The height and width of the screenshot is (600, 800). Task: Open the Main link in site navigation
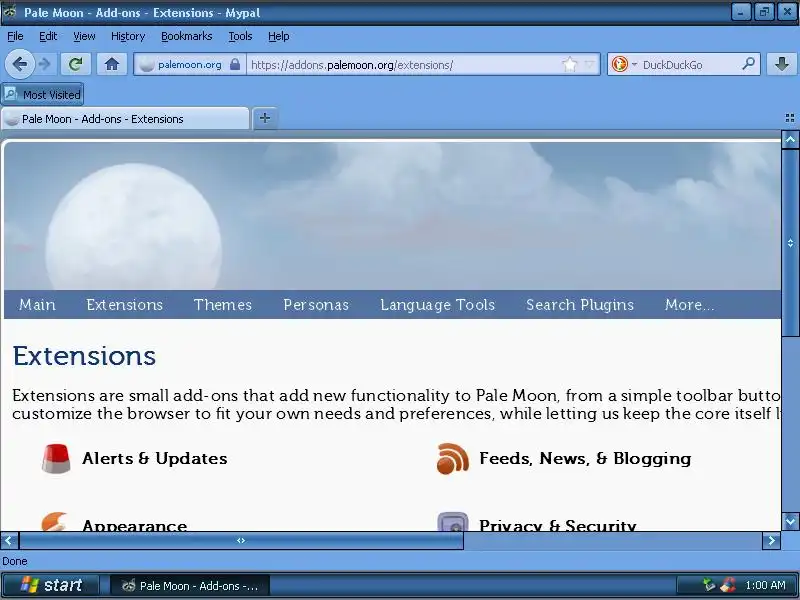(37, 305)
